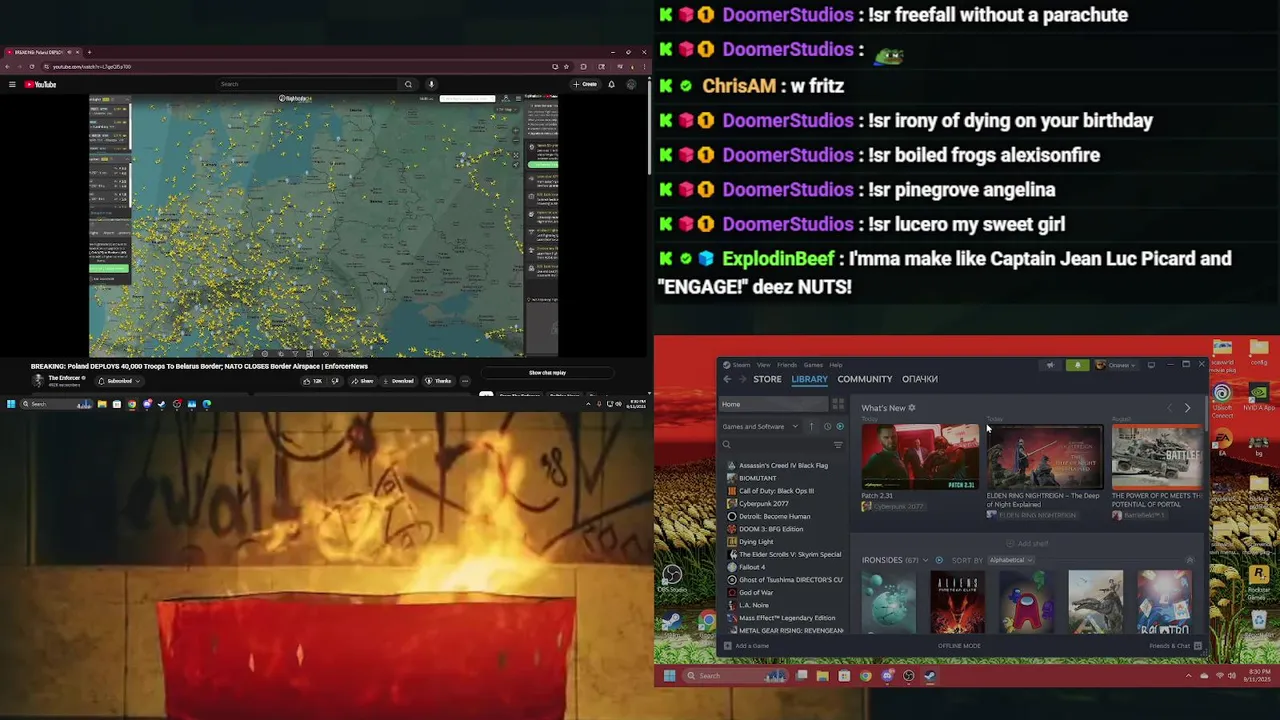
Task: Open the ELDEN RING NIGHTREIGN news thumbnail
Action: 1045,457
